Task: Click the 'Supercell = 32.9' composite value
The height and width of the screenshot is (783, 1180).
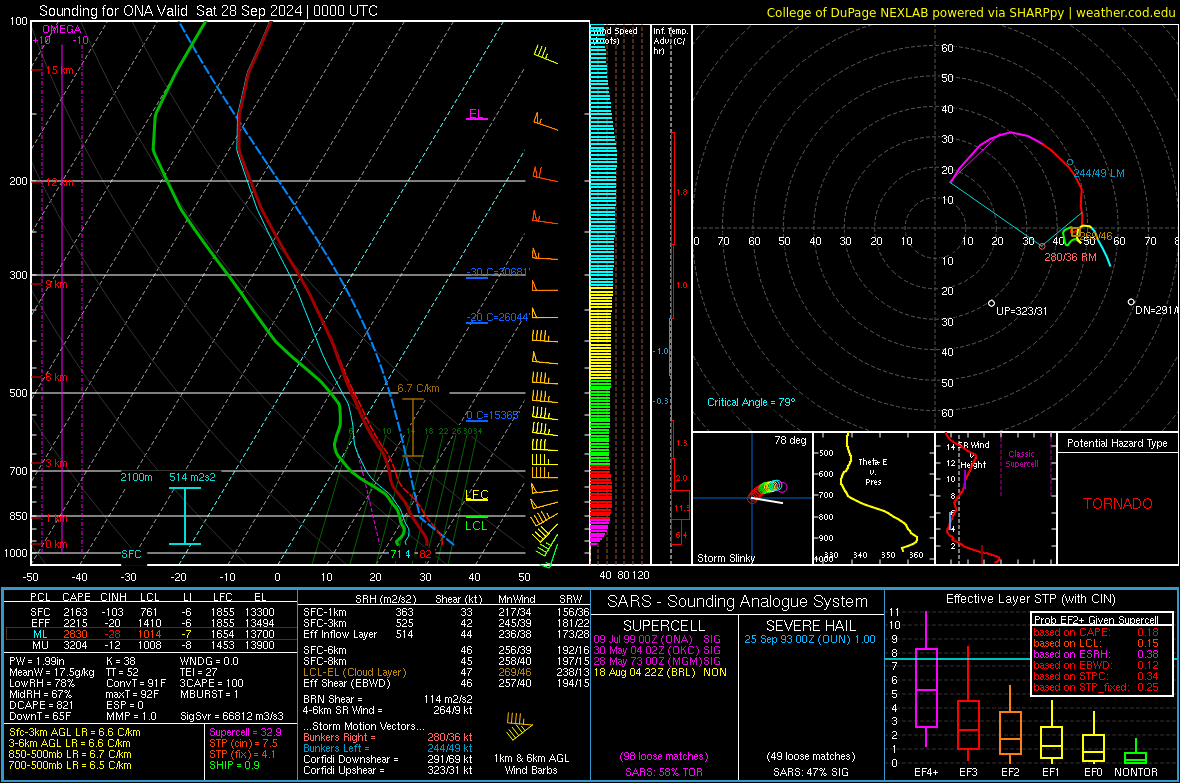Action: coord(245,732)
